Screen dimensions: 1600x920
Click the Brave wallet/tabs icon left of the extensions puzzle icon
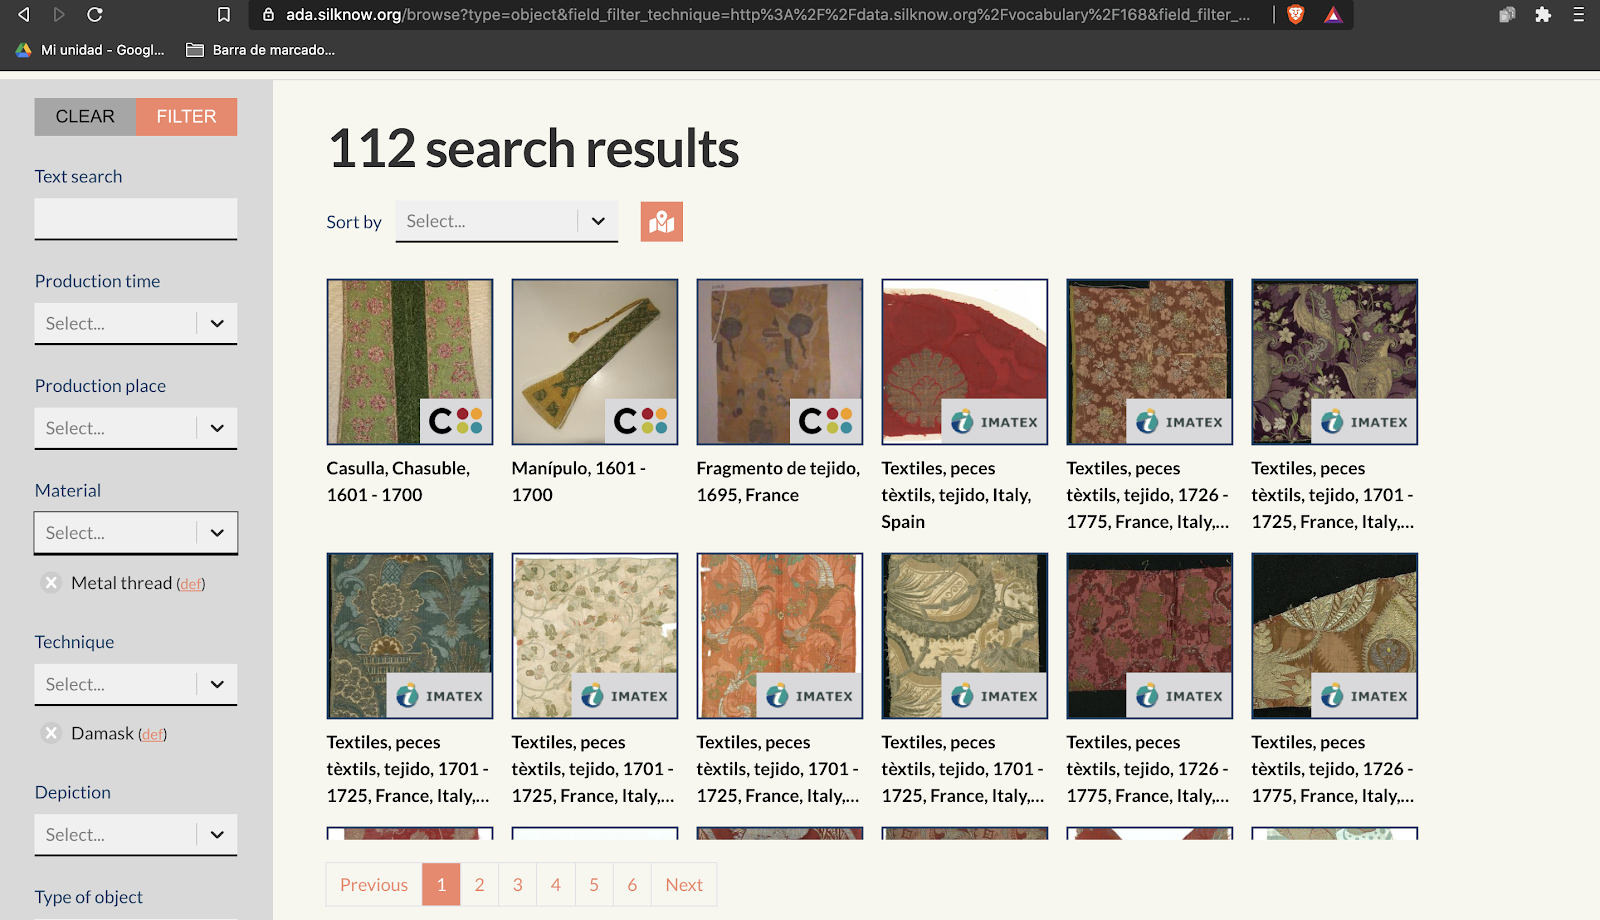tap(1507, 14)
